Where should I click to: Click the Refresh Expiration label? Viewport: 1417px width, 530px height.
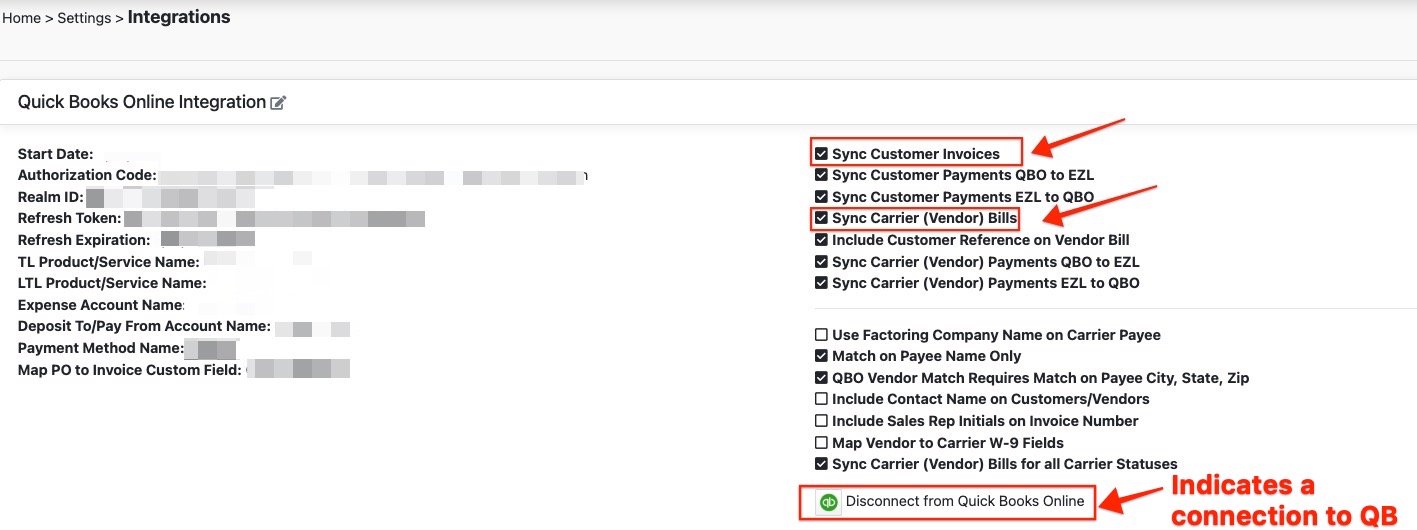pos(84,240)
